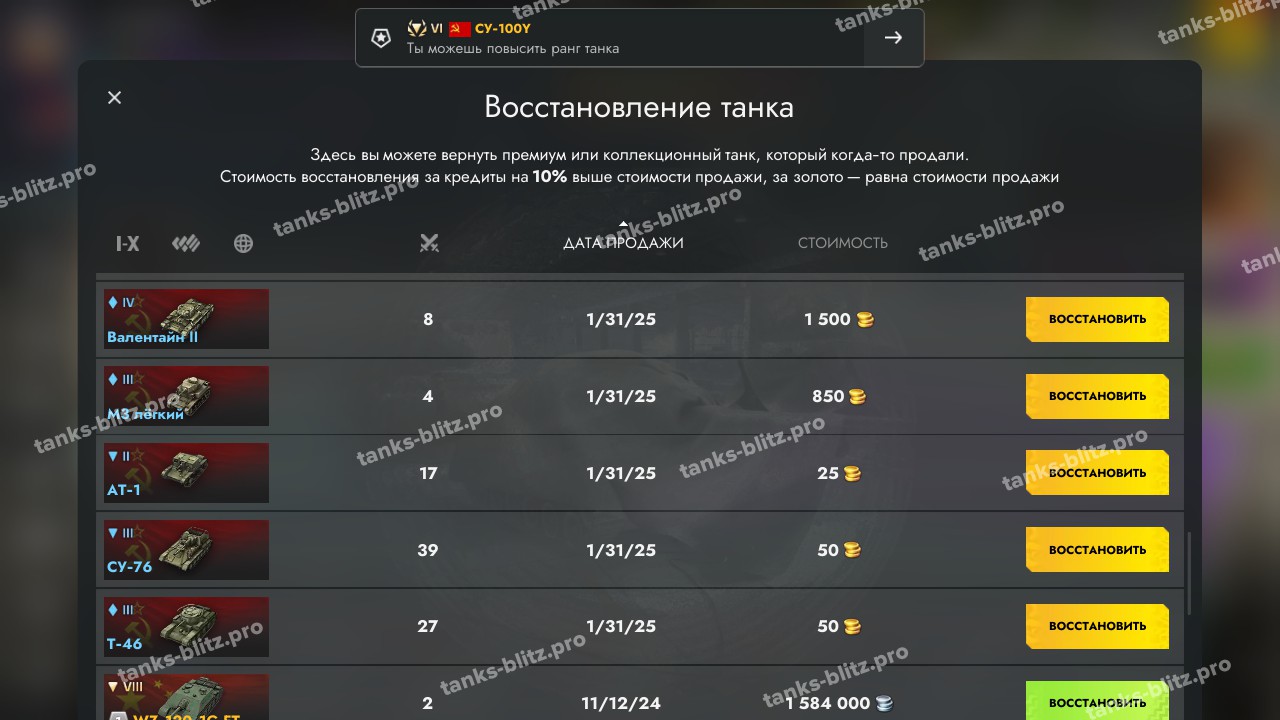Restore the Валентайн II tank
Screen dimensions: 1280x720
click(1097, 319)
